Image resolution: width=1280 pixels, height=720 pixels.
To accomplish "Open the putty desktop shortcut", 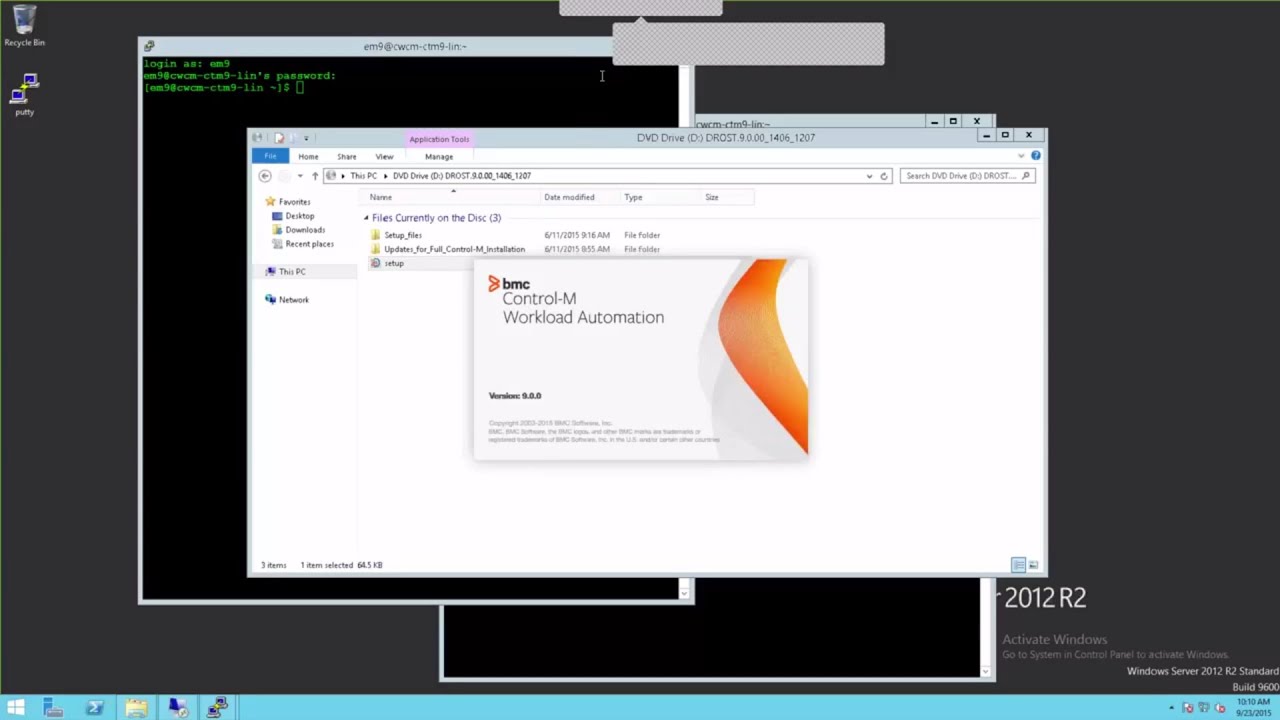I will (24, 95).
